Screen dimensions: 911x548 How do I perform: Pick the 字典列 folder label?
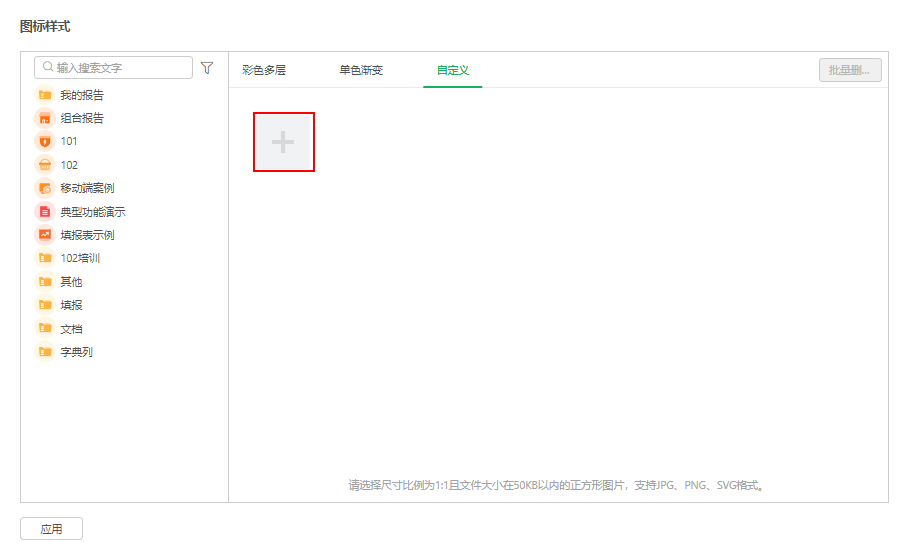click(76, 352)
